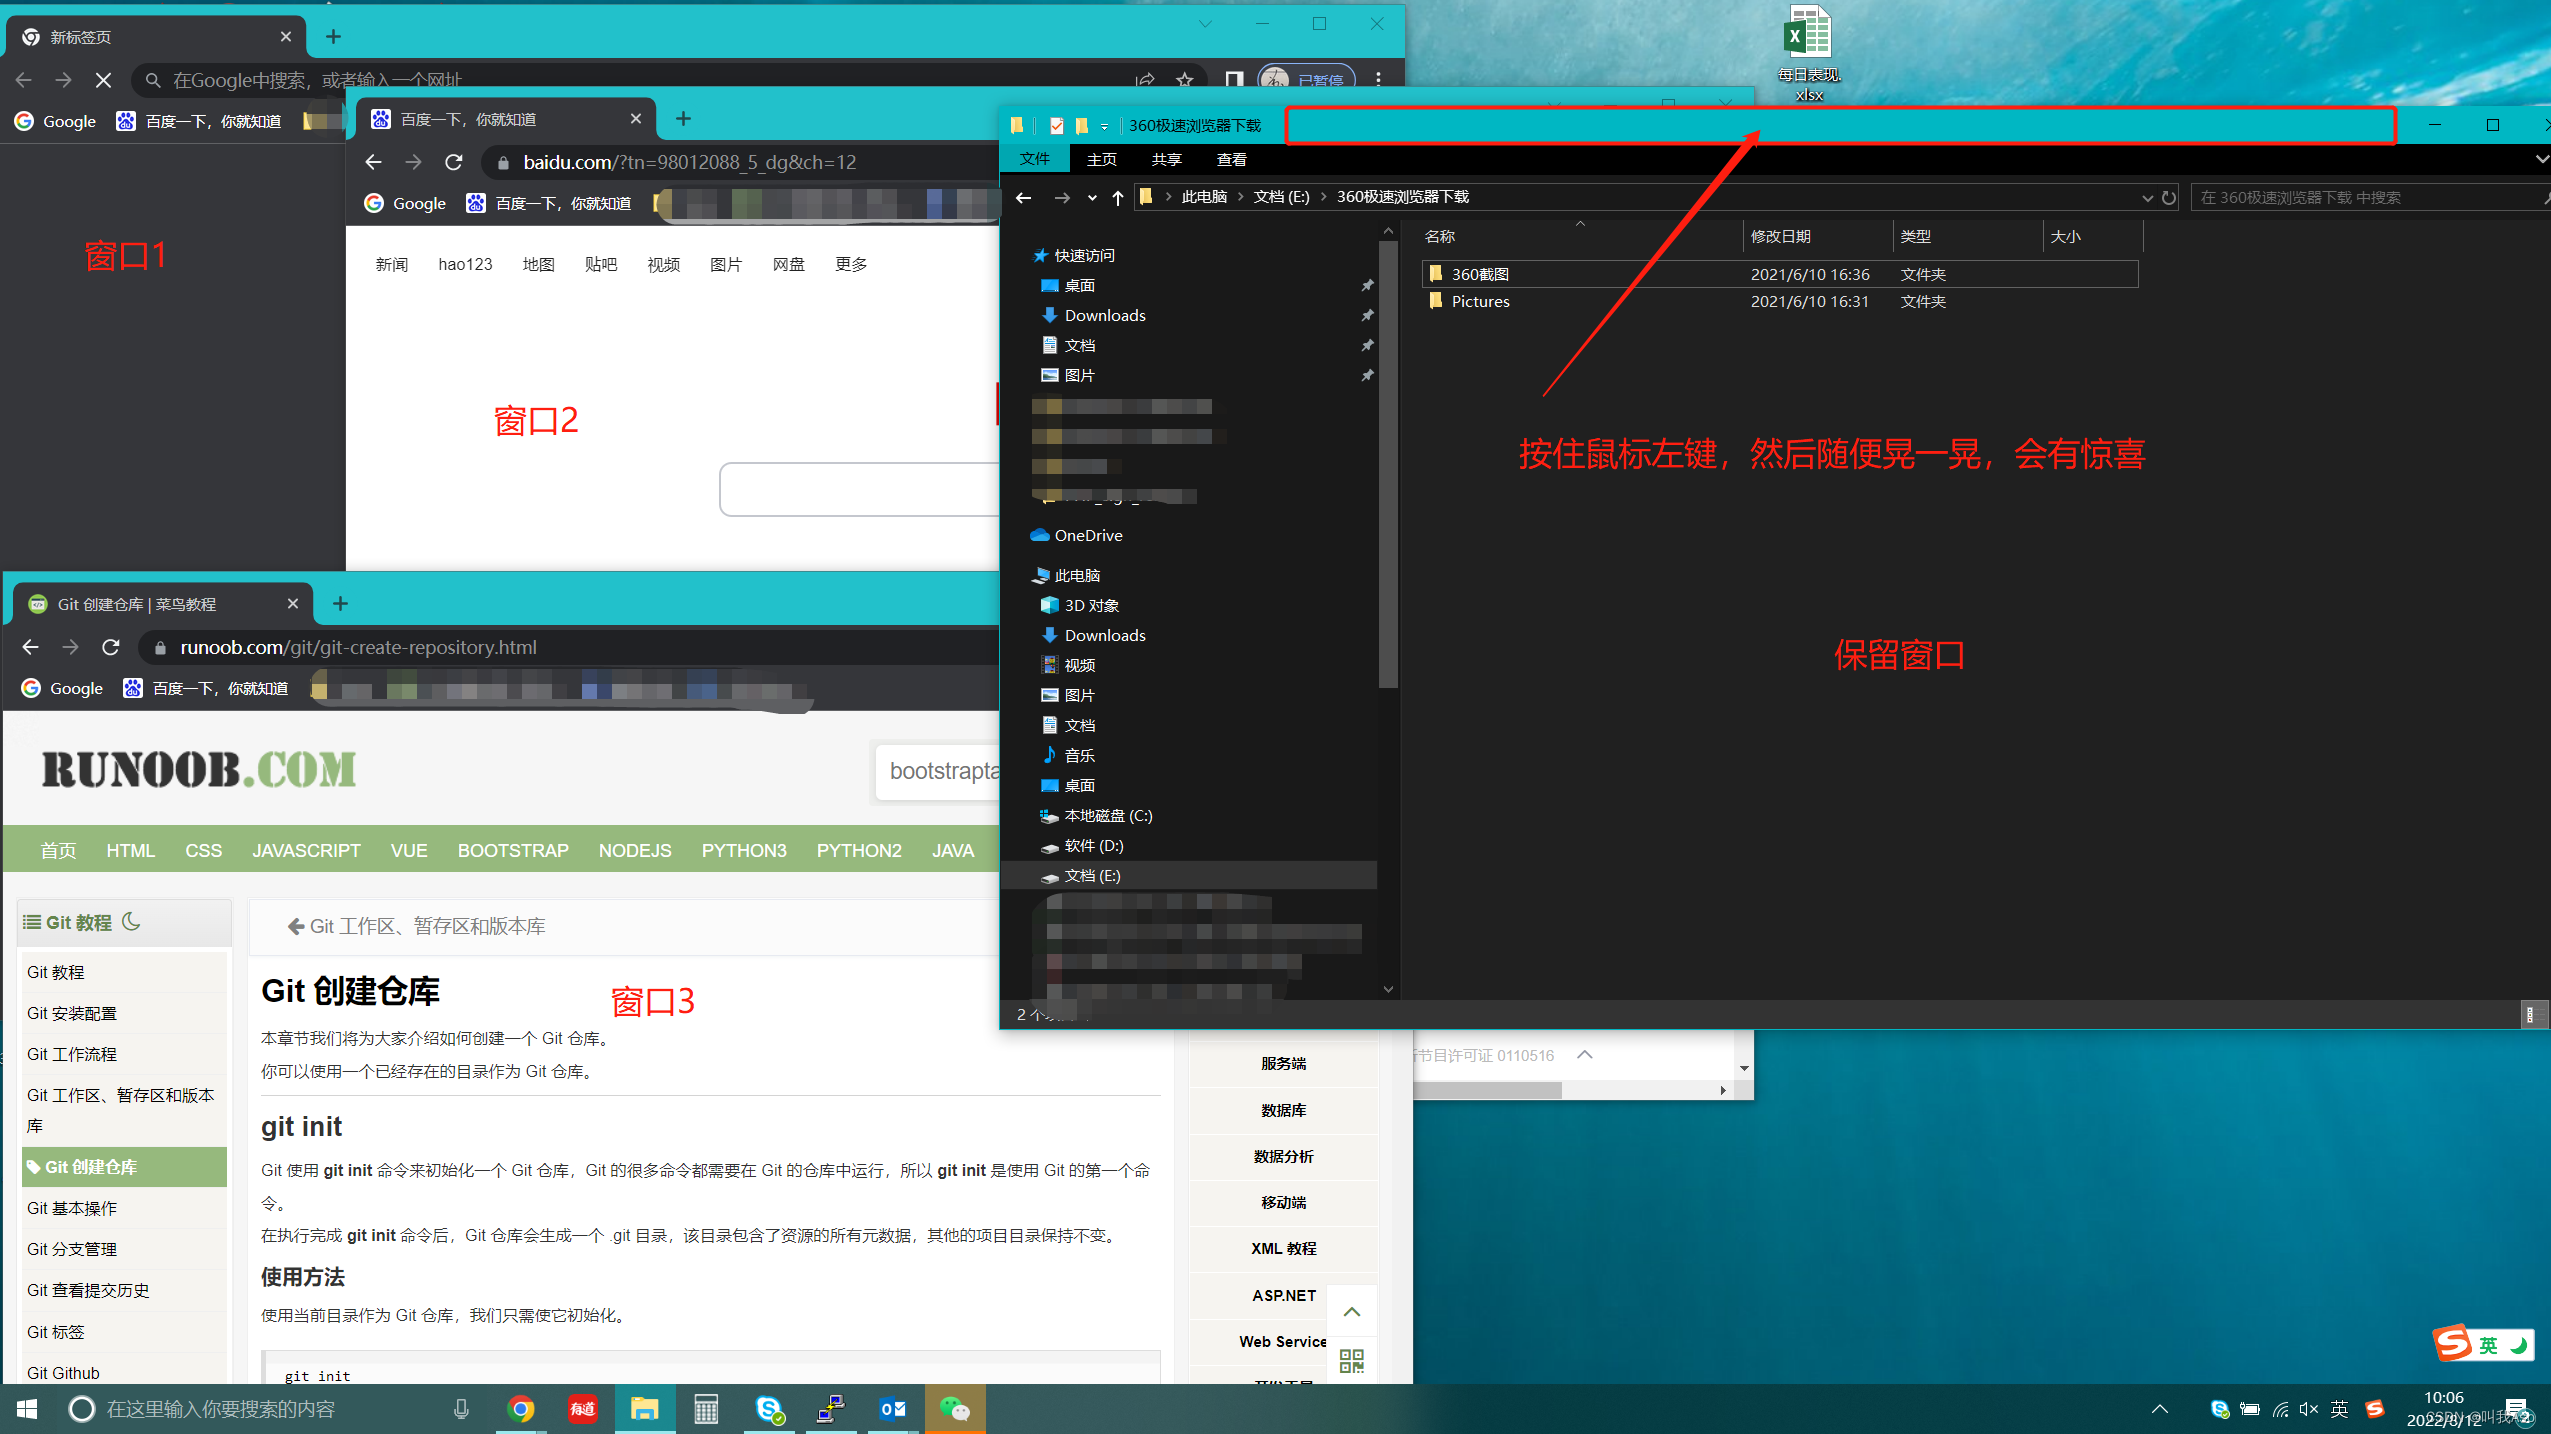Switch to the 查看 ribbon tab

(1232, 161)
